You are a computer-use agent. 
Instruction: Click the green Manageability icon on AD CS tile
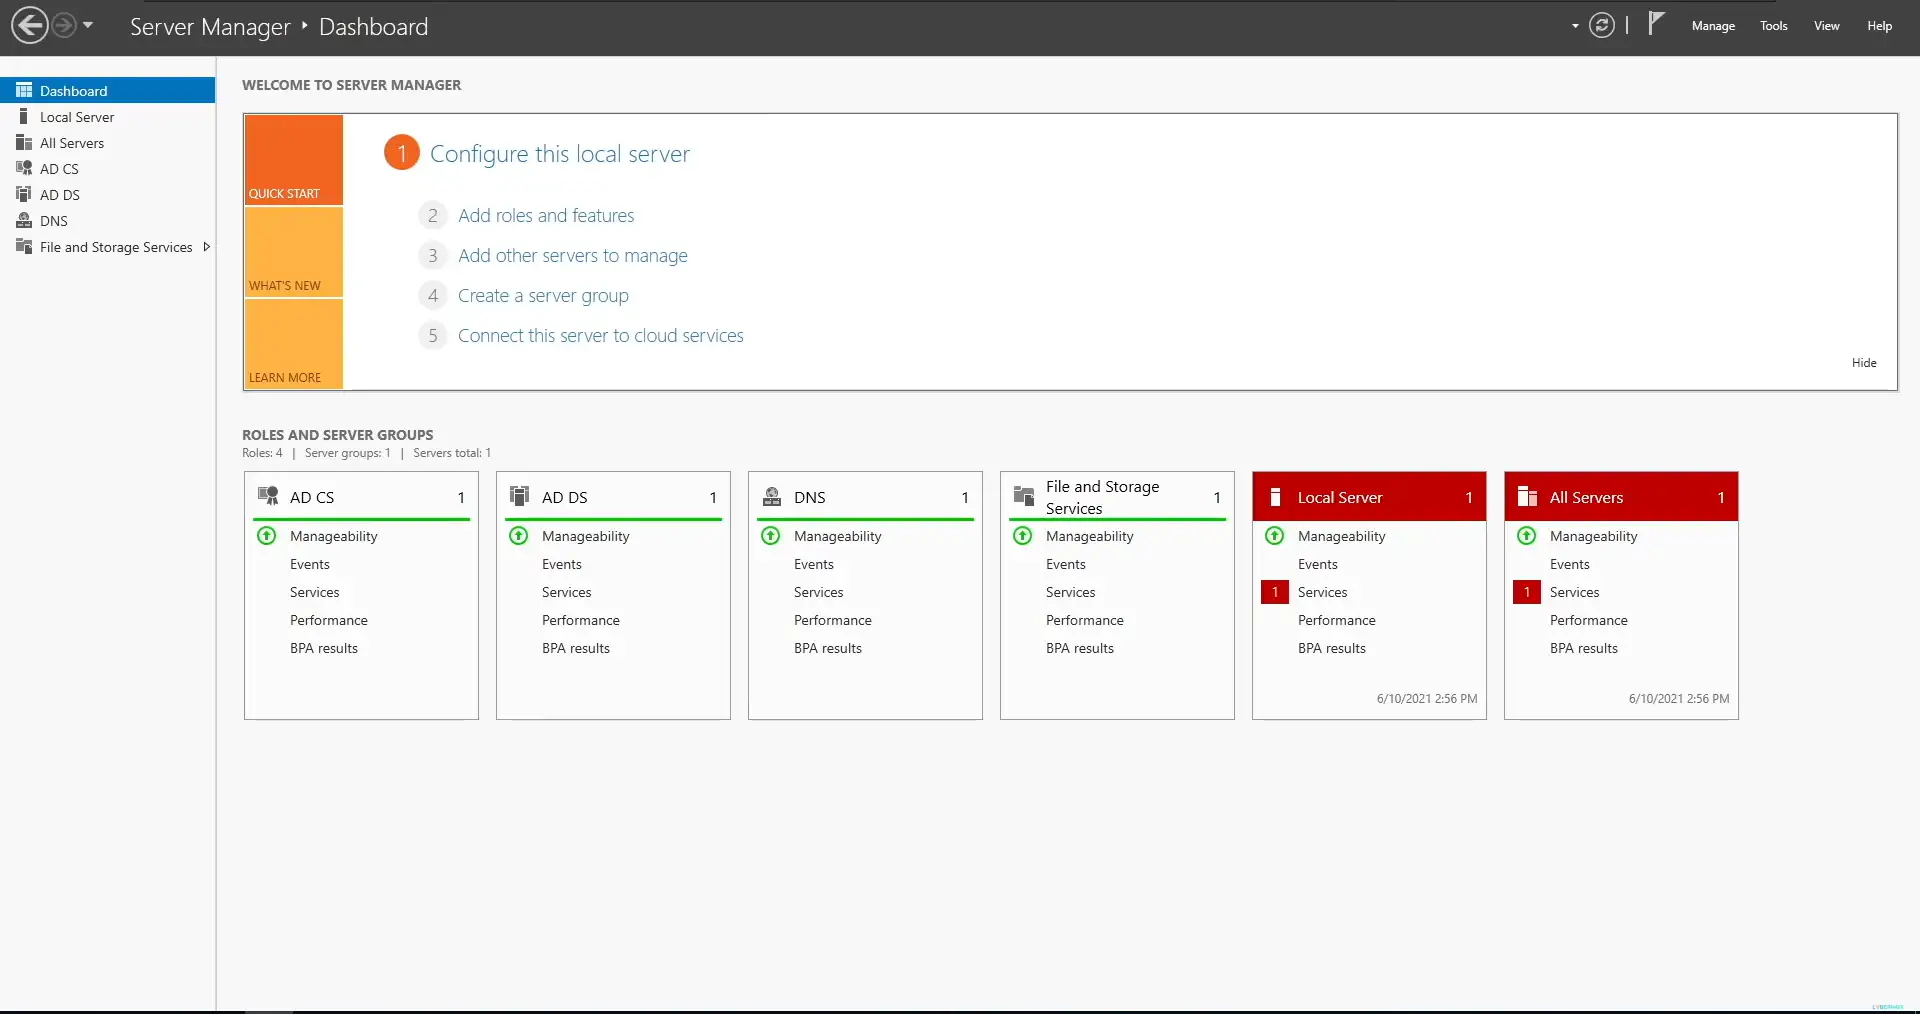[x=267, y=536]
